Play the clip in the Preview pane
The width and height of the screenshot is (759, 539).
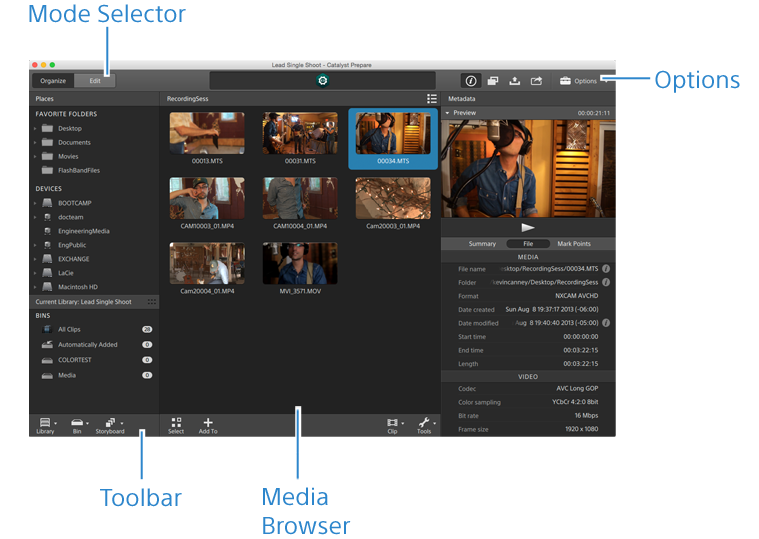(x=528, y=228)
